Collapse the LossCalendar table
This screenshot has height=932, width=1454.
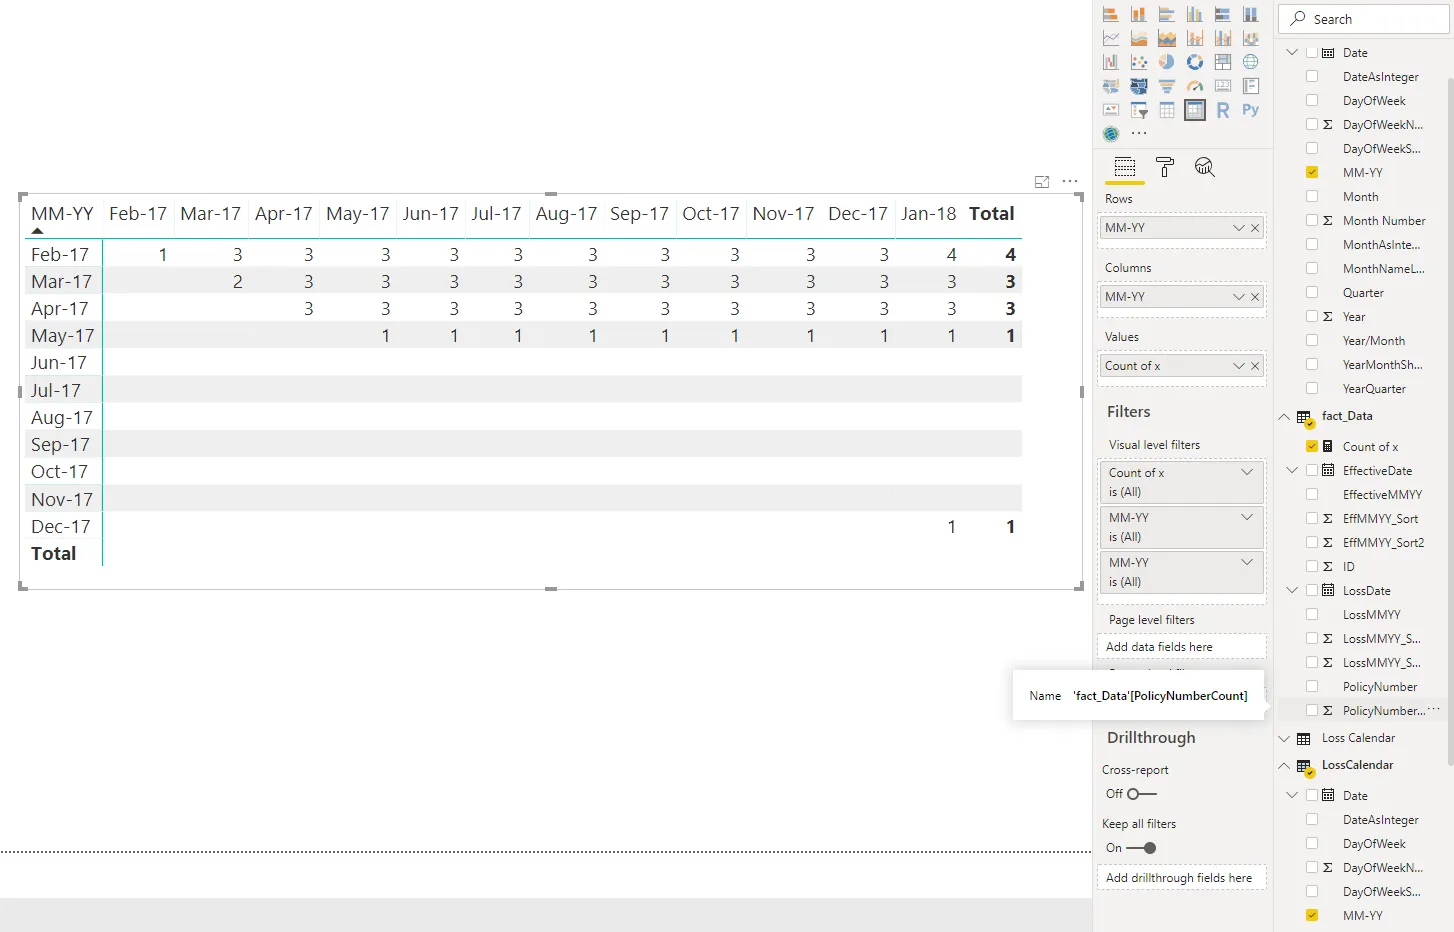tap(1284, 765)
